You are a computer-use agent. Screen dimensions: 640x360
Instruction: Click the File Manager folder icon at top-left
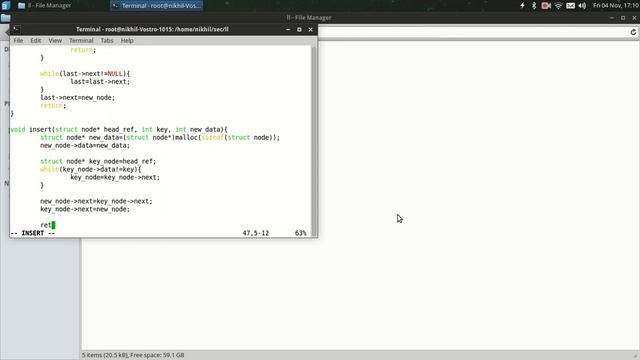[5, 18]
